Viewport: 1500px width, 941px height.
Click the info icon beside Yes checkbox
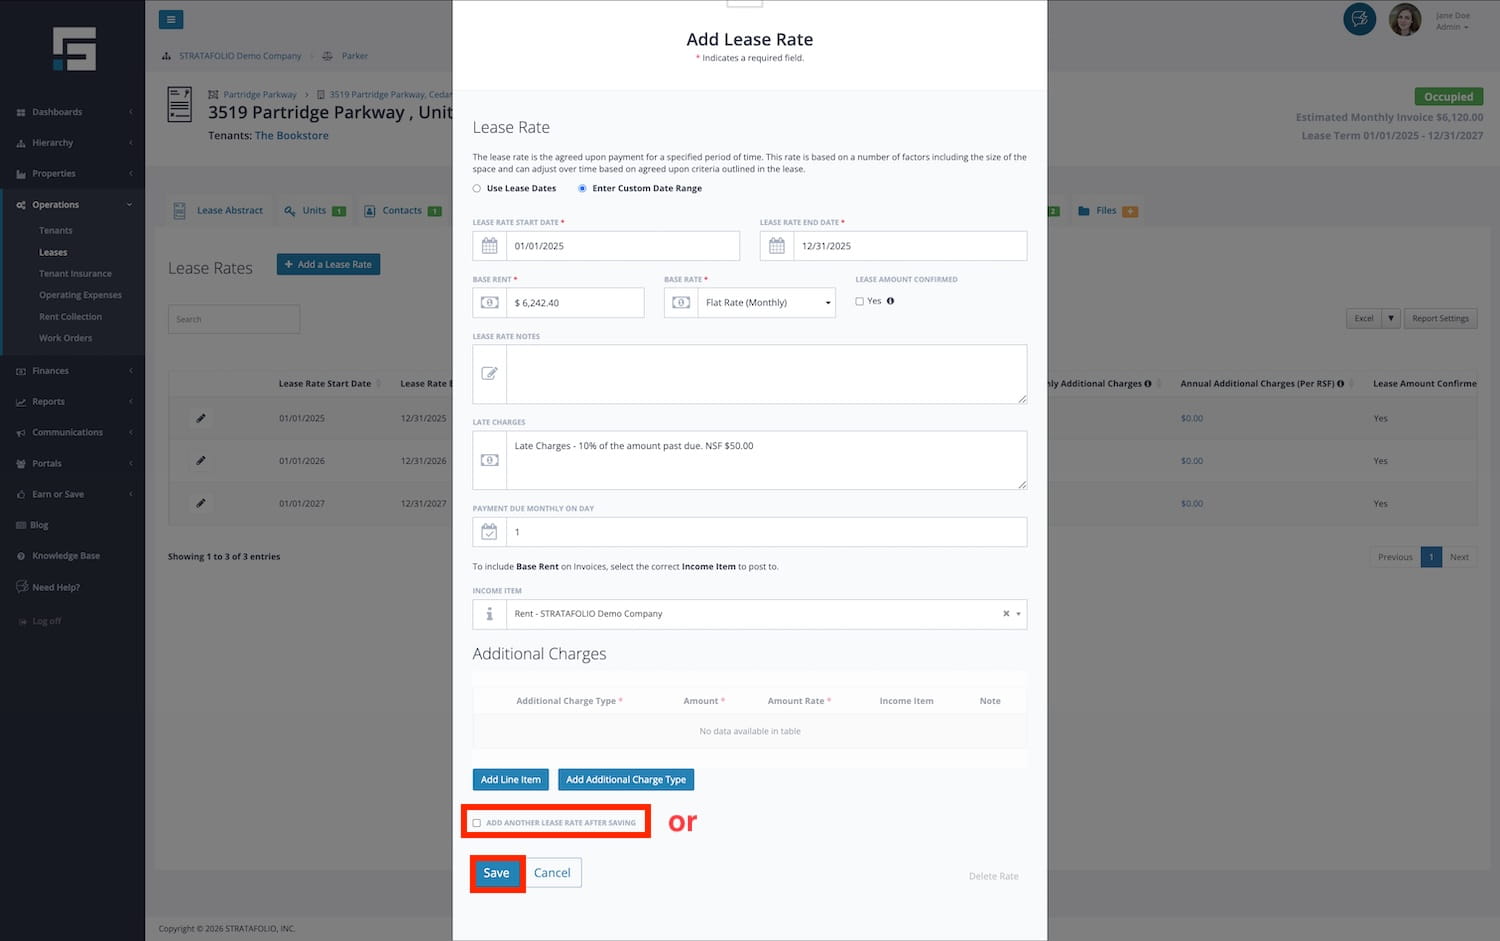pos(890,301)
